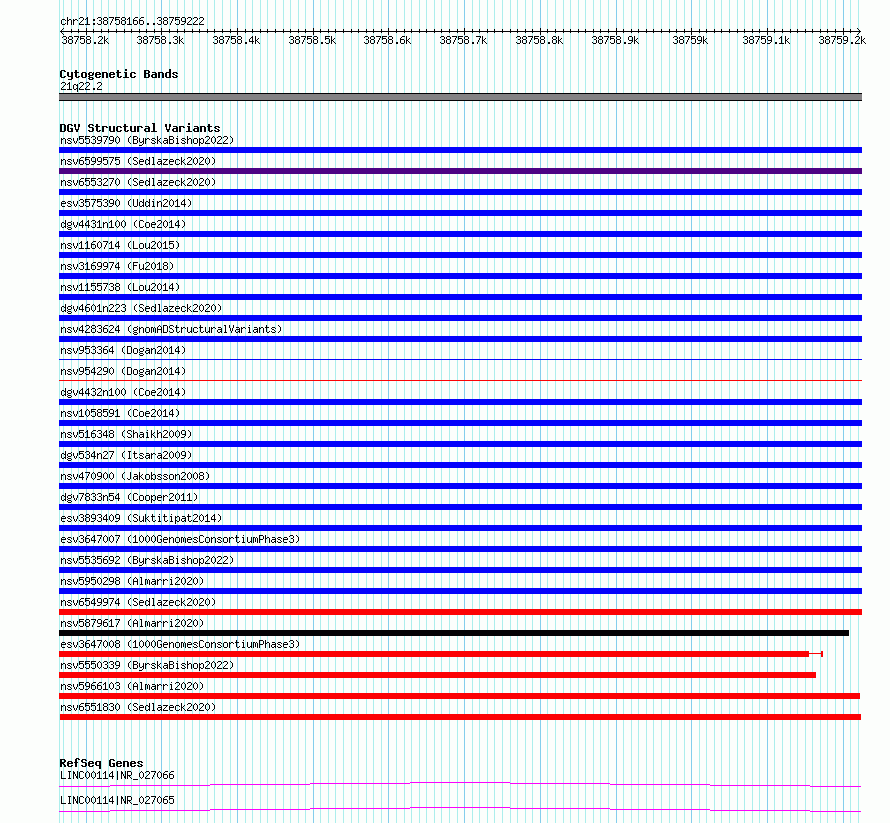The height and width of the screenshot is (823, 890).
Task: Click nsv4283624 (gnomADStructuralVariants) label
Action: (x=171, y=329)
